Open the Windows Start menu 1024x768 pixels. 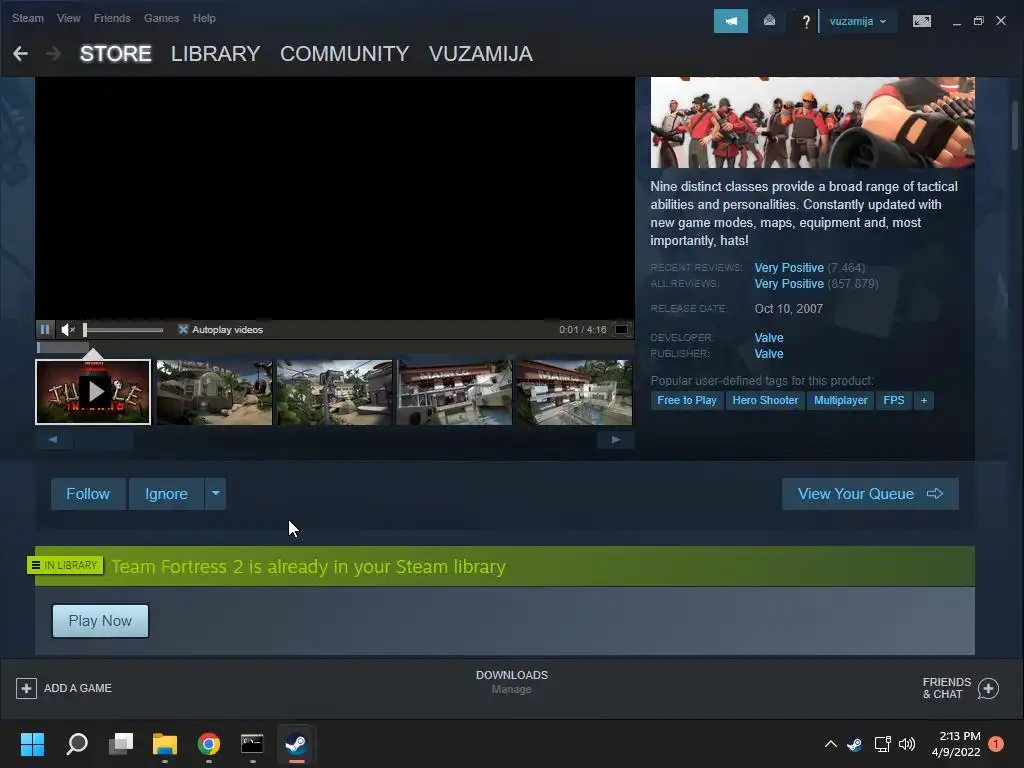pyautogui.click(x=32, y=744)
